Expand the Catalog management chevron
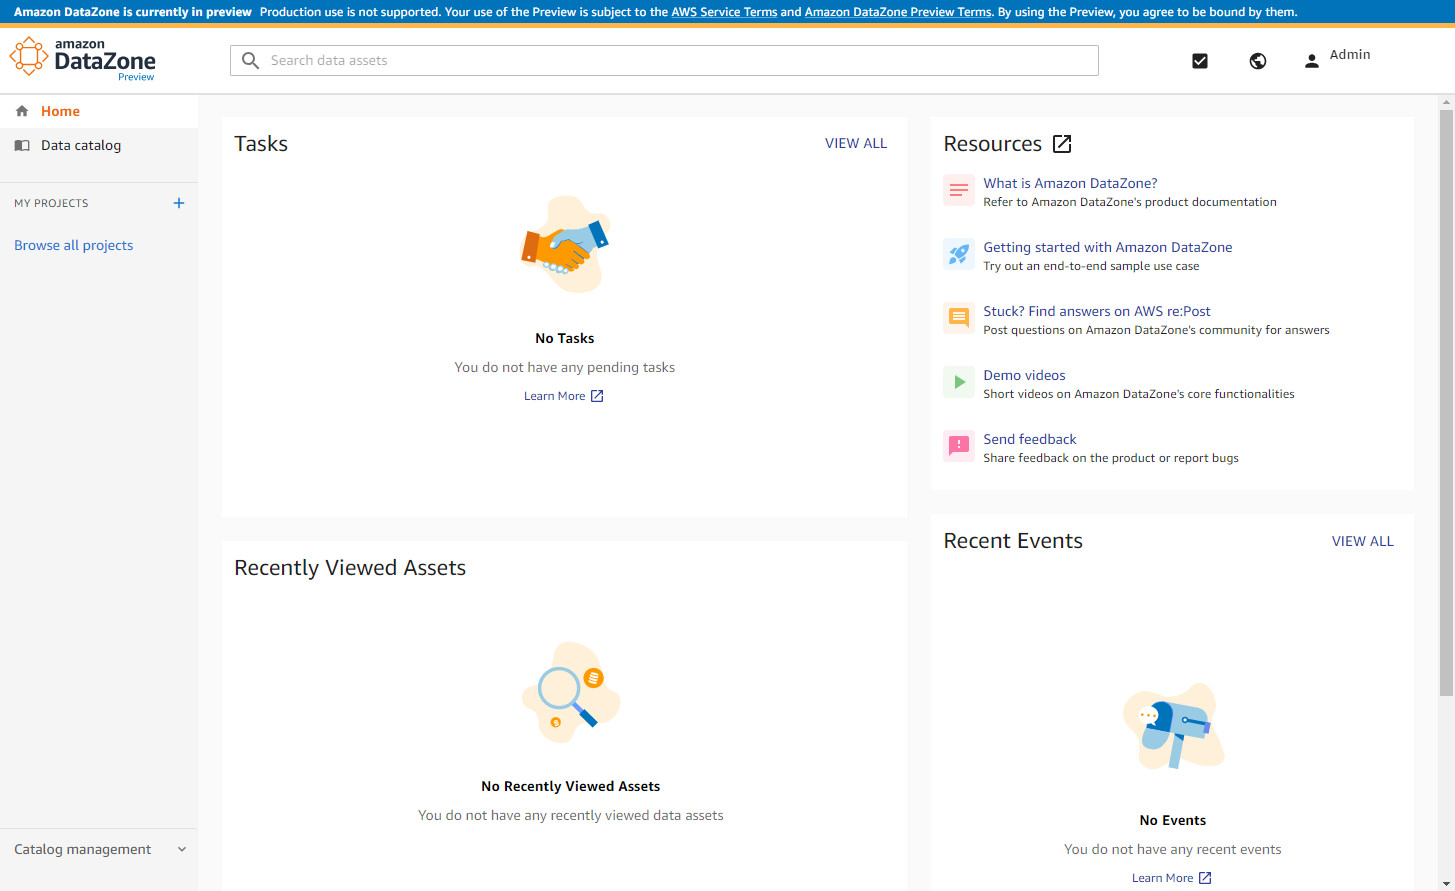1455x891 pixels. pos(182,850)
